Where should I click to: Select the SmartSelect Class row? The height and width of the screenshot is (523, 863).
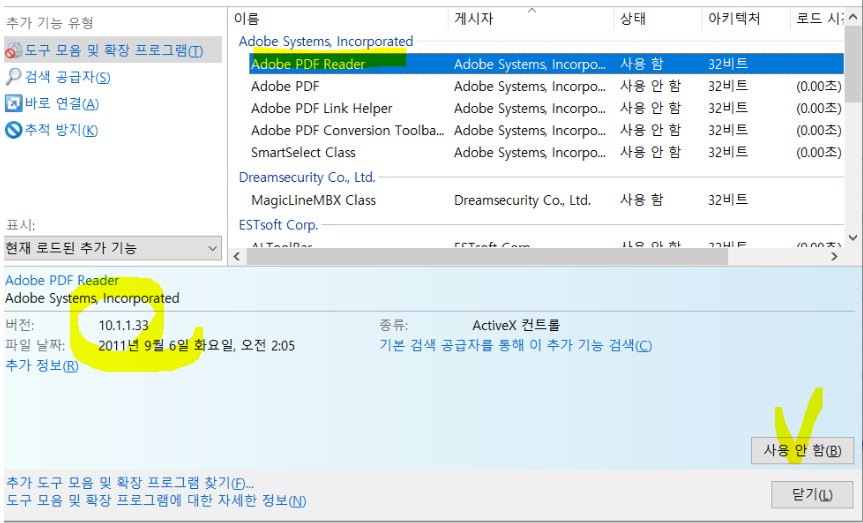coord(546,152)
